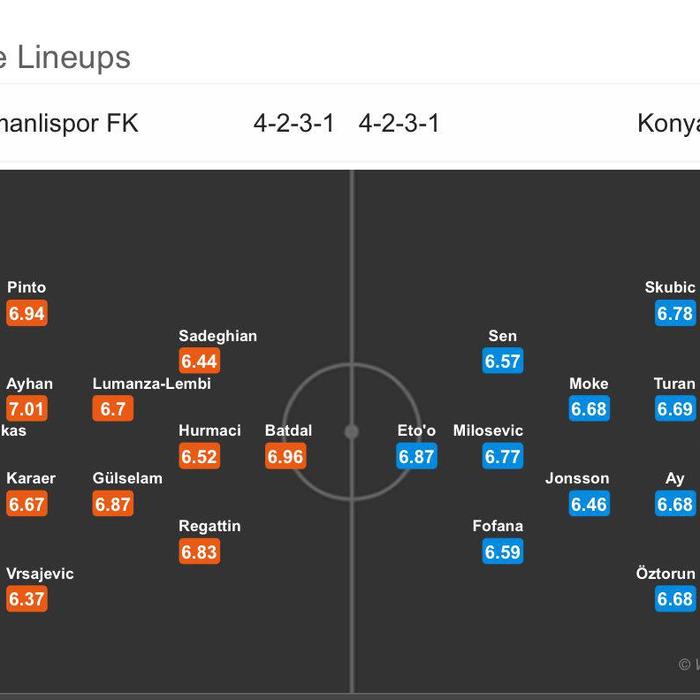Viewport: 700px width, 700px height.
Task: Click the Lumanza-Lembi player name
Action: point(152,384)
